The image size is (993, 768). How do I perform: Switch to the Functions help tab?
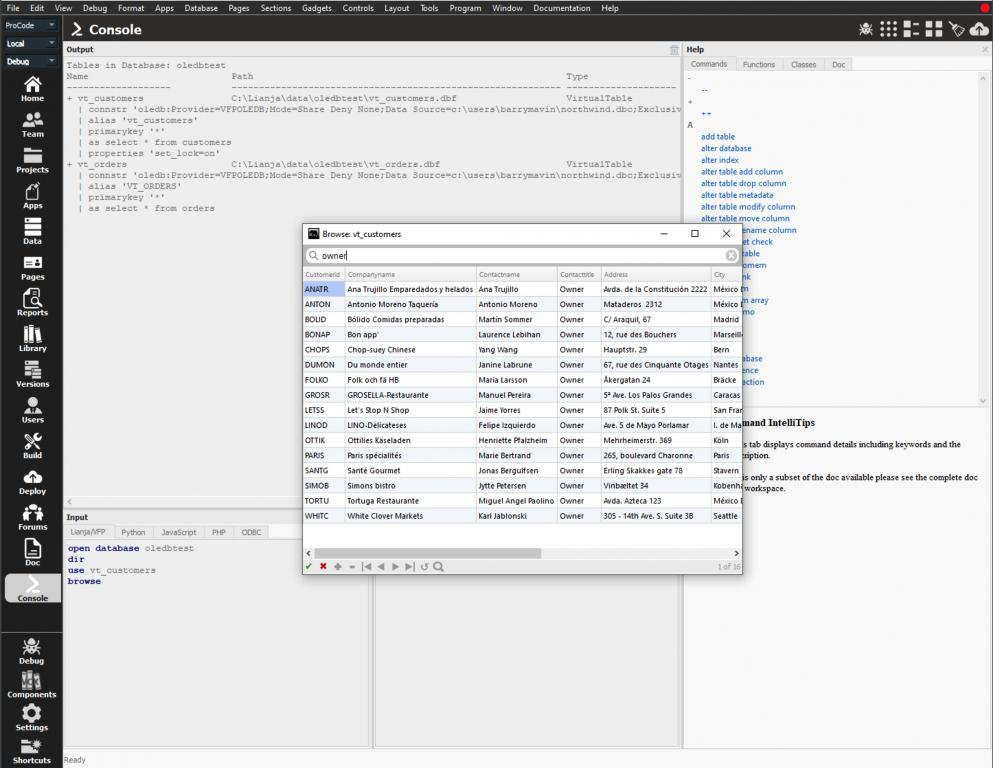coord(758,65)
